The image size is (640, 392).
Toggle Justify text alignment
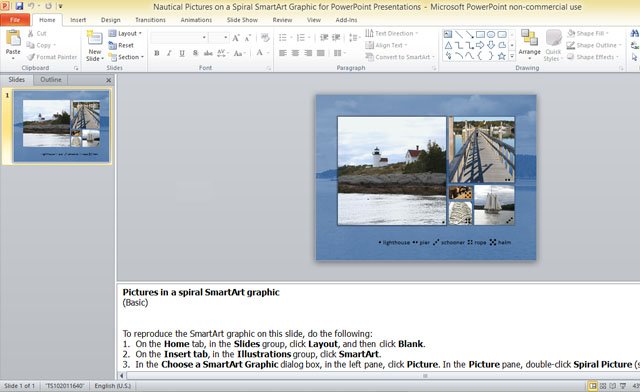click(x=321, y=53)
